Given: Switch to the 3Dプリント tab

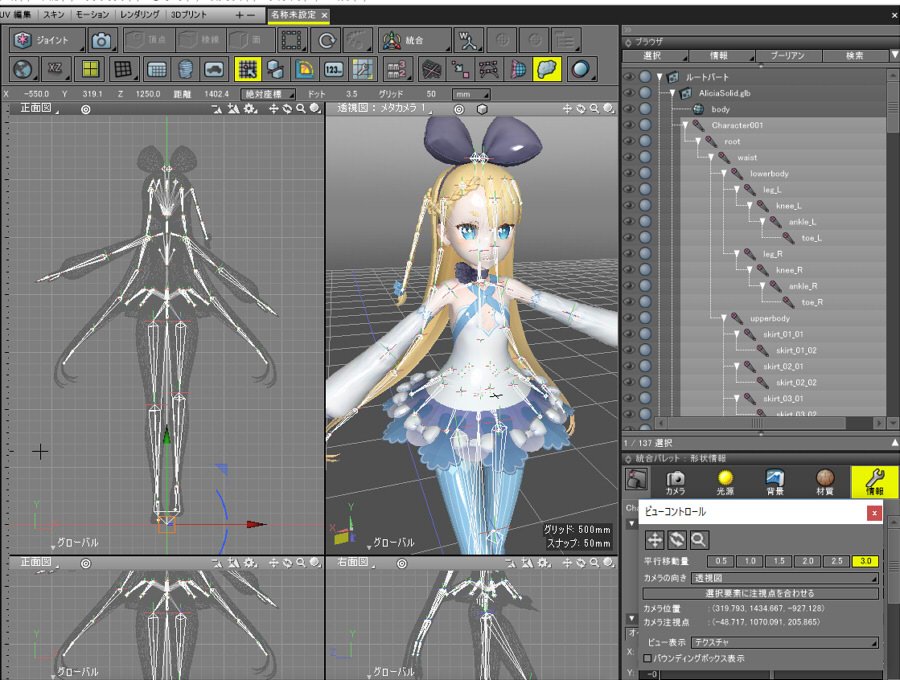Looking at the screenshot, I should [189, 14].
